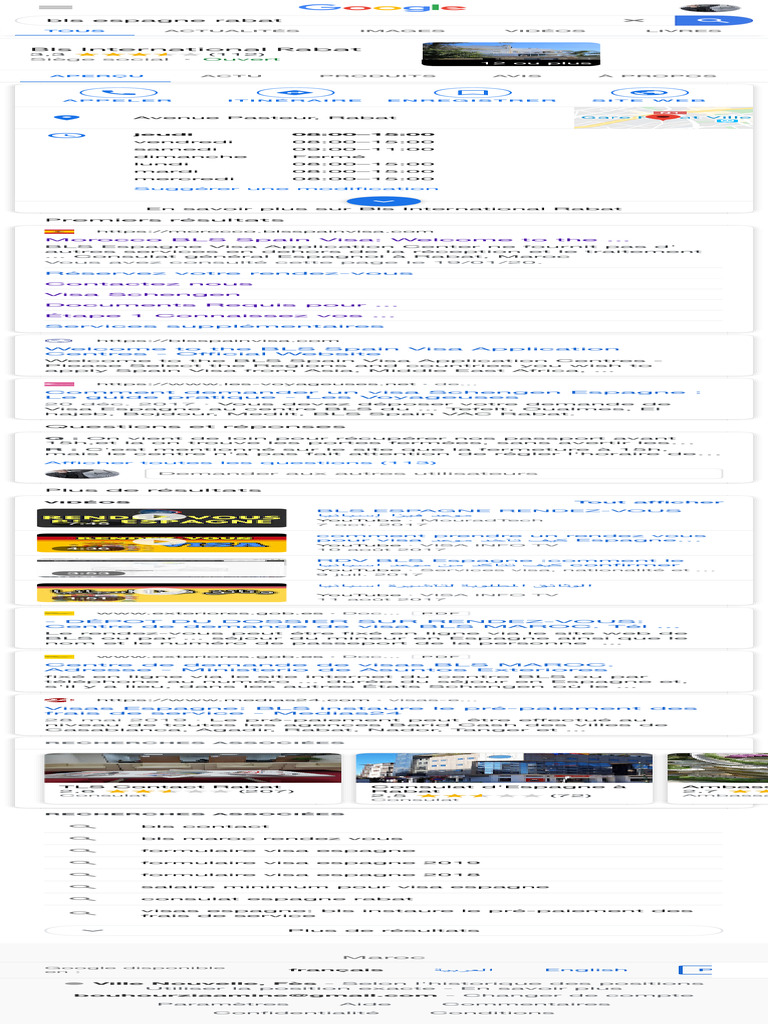Open Morocco BLS Spain Visa result title
768x1024 pixels.
pos(337,240)
